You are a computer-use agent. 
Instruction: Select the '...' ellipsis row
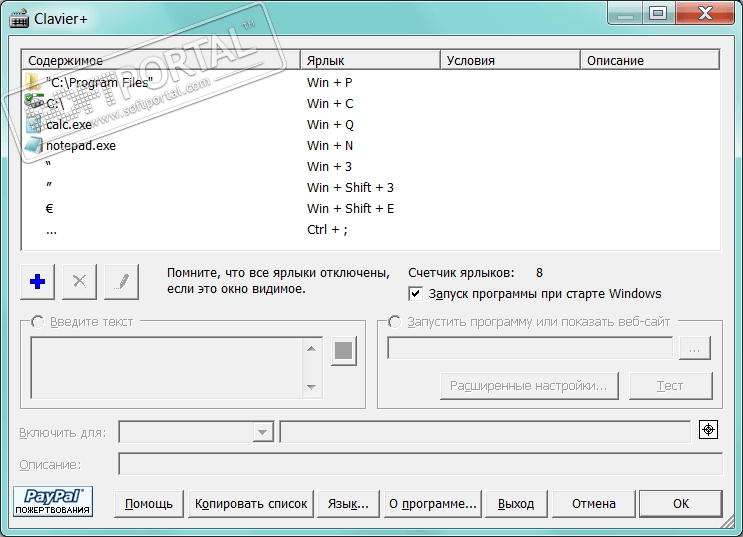[x=371, y=229]
